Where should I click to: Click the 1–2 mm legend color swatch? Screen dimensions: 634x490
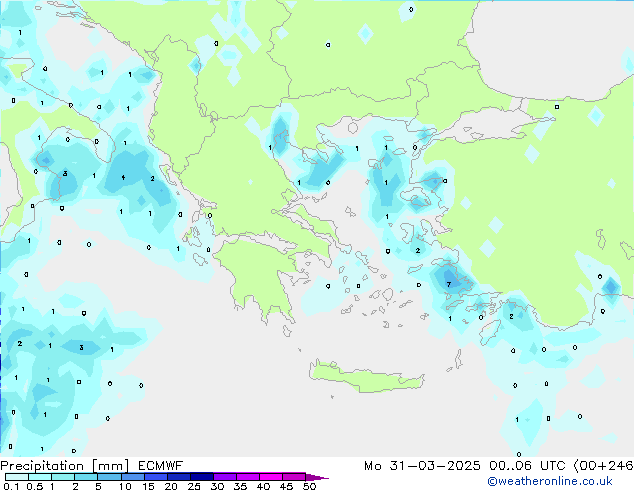pyautogui.click(x=63, y=477)
